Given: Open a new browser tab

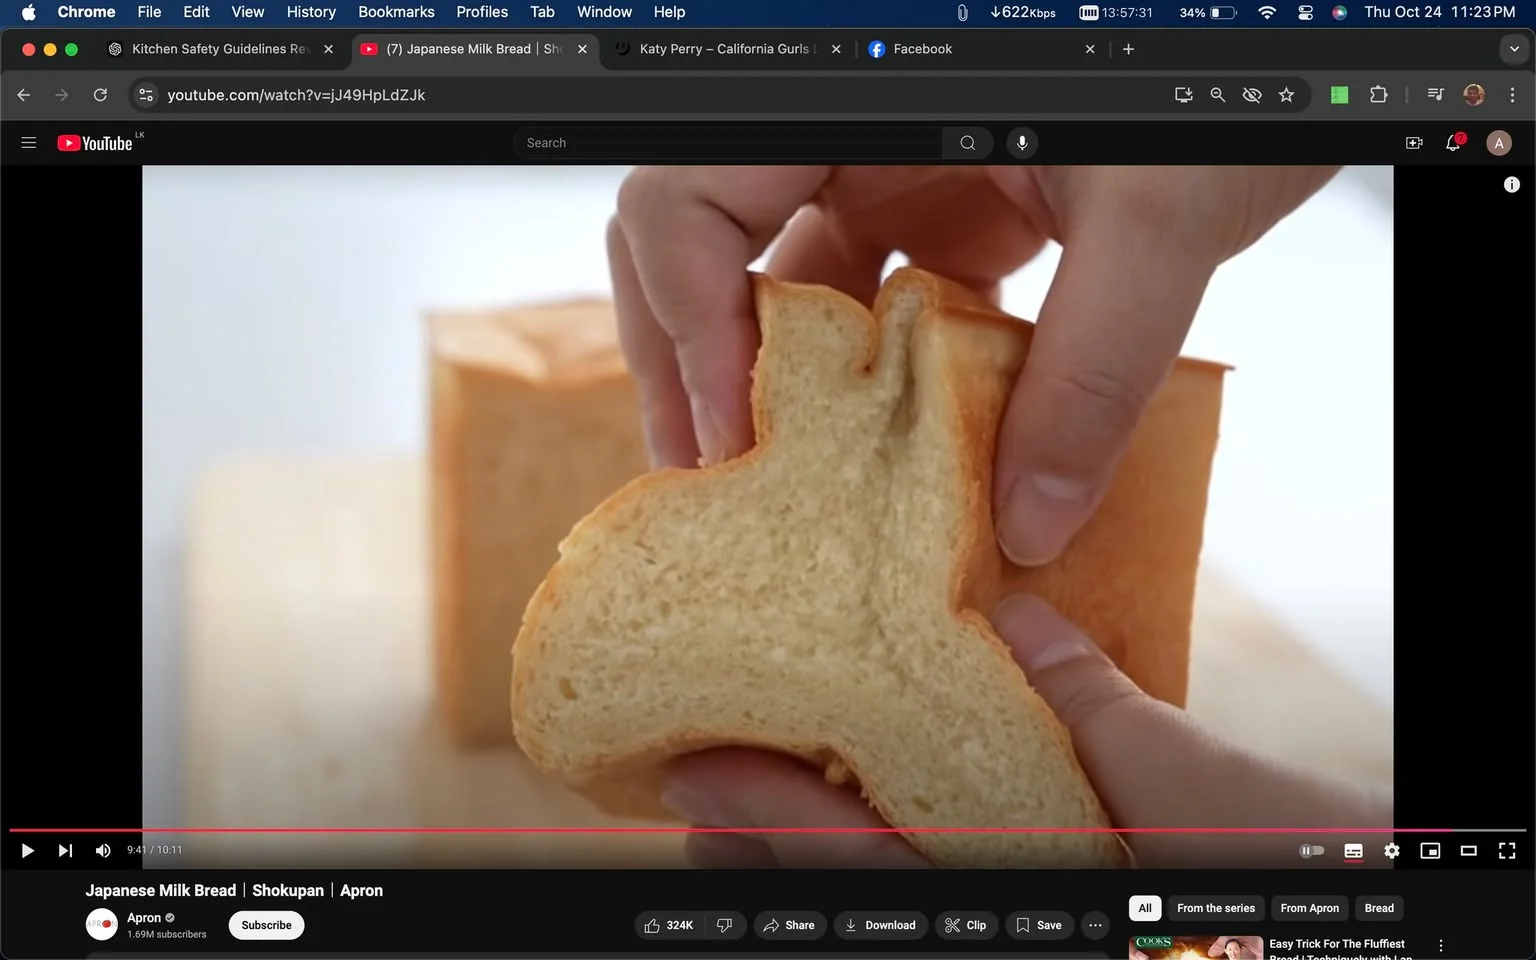Looking at the screenshot, I should (x=1128, y=49).
